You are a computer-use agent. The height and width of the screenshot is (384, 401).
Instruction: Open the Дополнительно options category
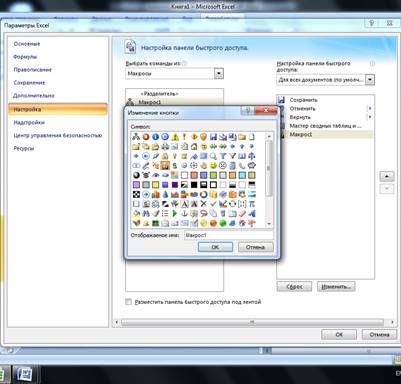[x=34, y=96]
